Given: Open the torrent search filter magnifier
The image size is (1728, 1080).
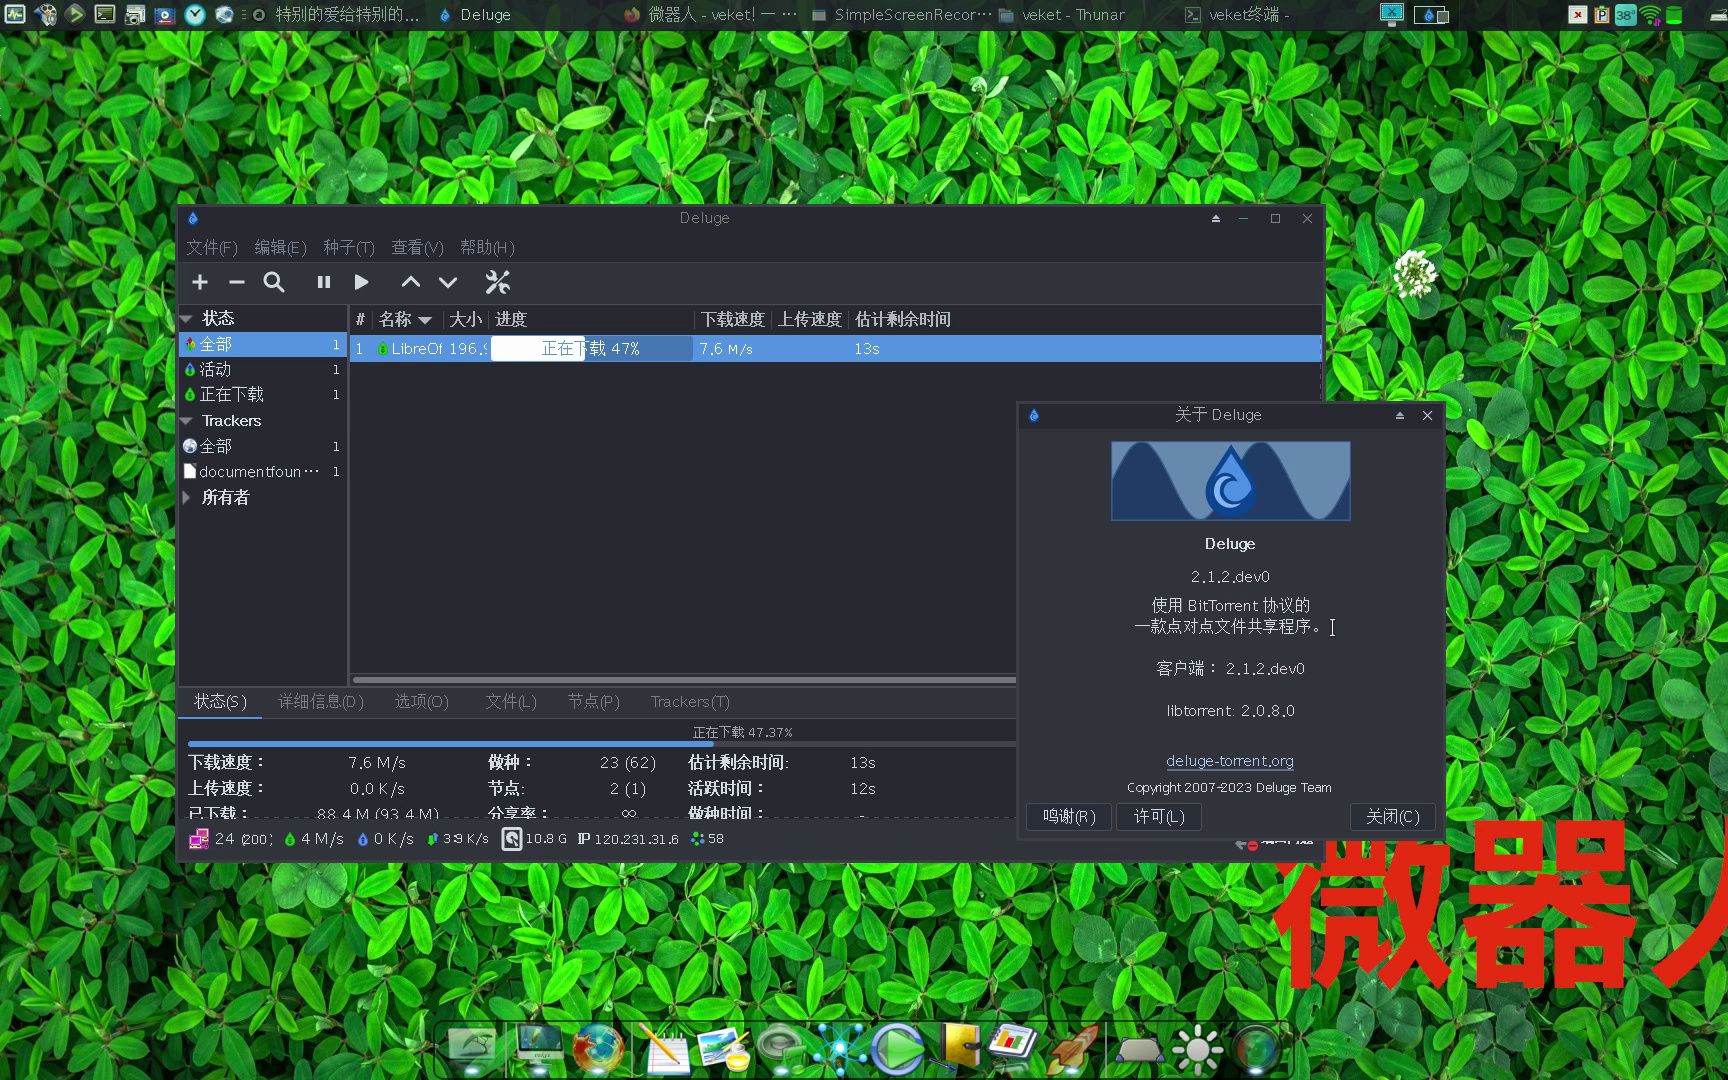Looking at the screenshot, I should click(x=273, y=283).
